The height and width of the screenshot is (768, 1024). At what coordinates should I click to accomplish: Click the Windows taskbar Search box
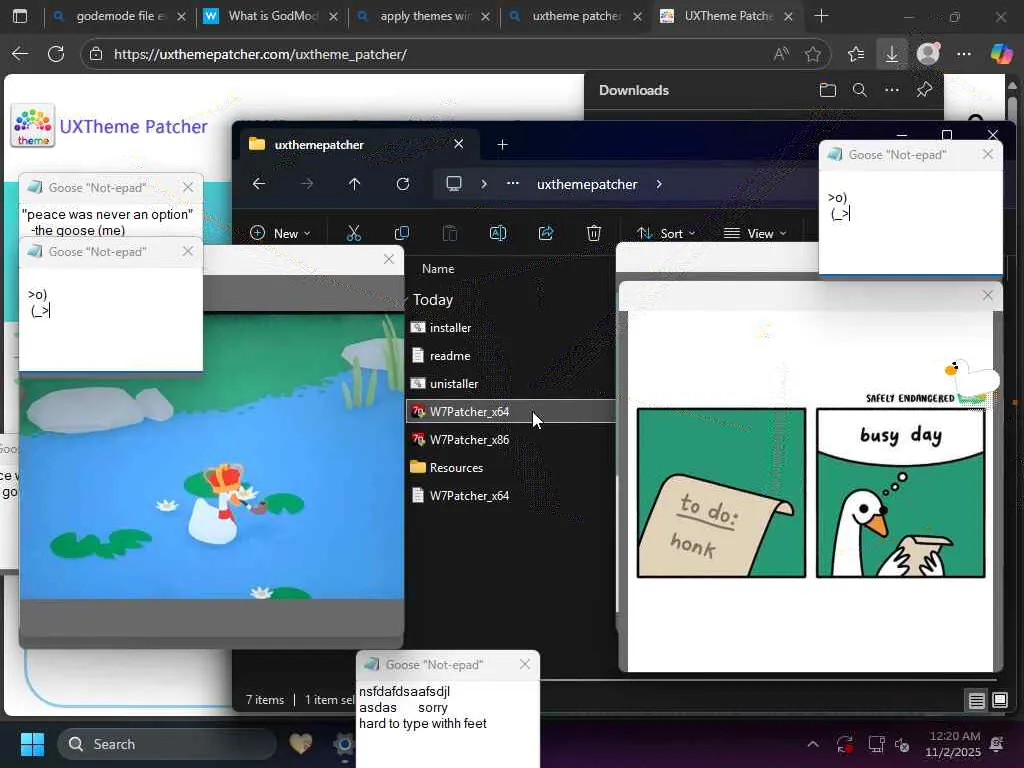(x=167, y=744)
